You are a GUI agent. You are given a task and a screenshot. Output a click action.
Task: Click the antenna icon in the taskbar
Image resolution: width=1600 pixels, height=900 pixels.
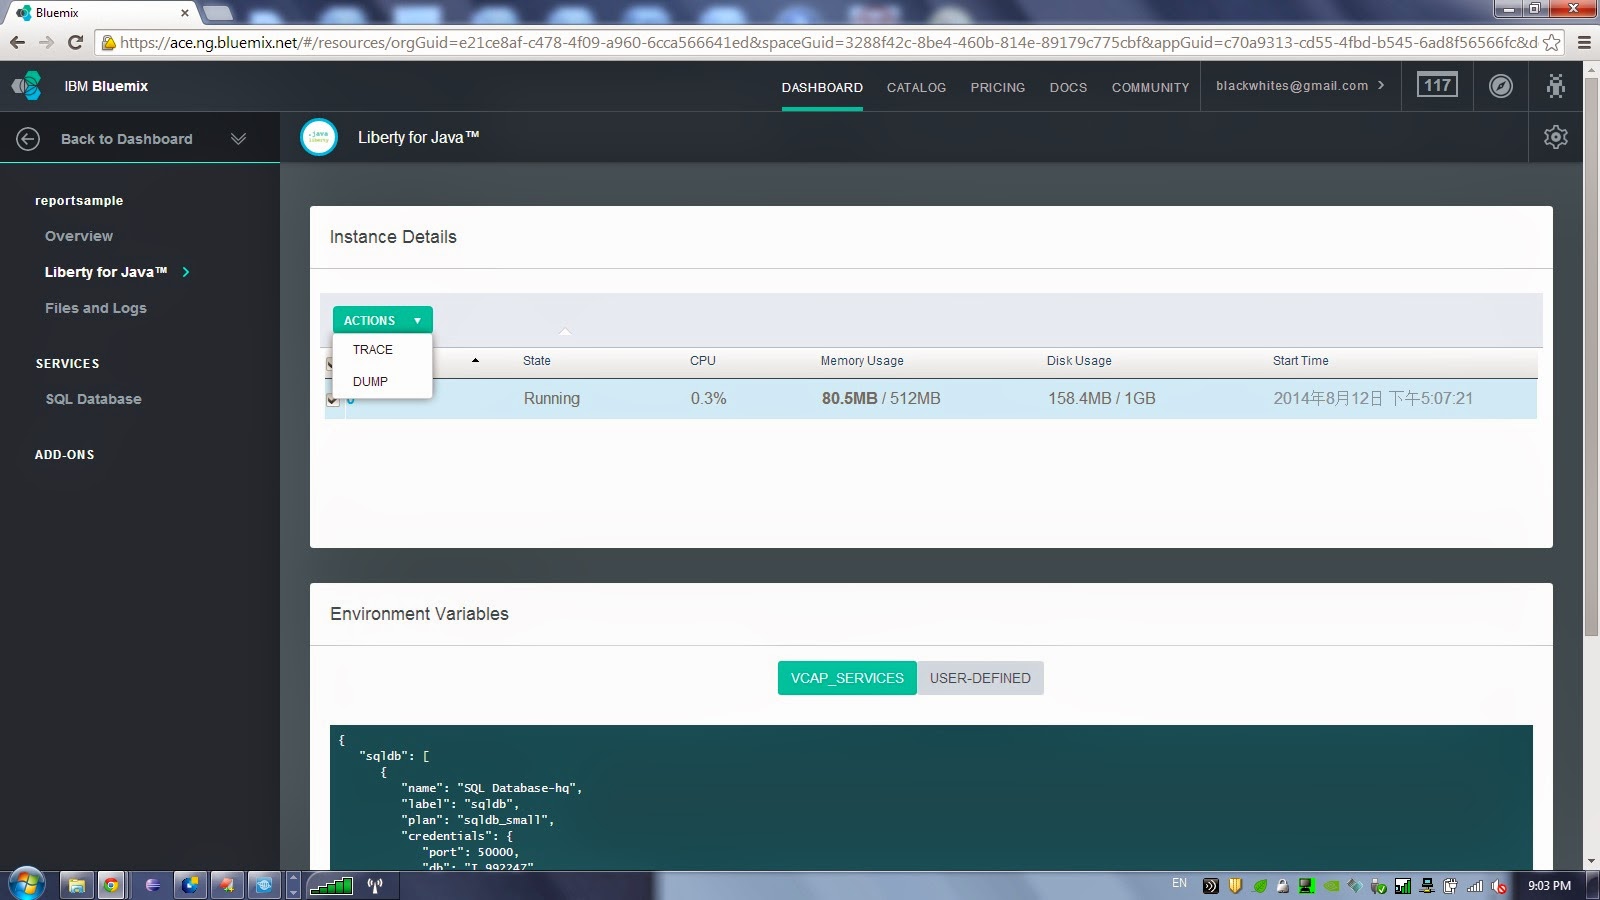click(x=375, y=885)
